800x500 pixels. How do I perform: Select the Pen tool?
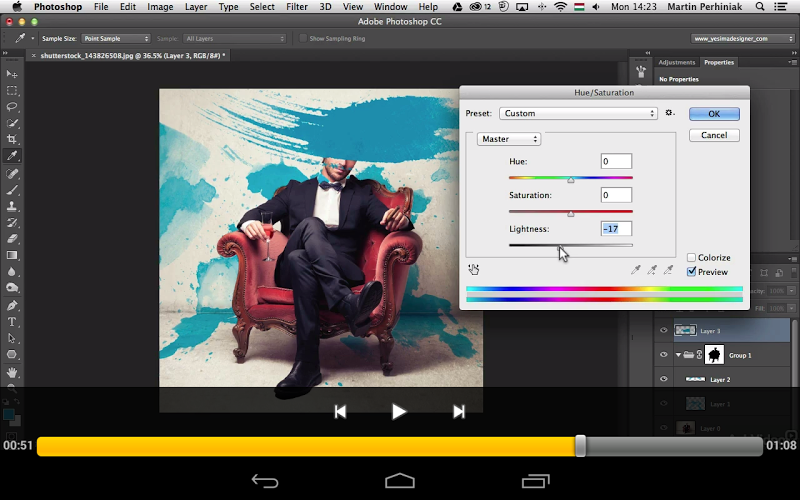12,305
